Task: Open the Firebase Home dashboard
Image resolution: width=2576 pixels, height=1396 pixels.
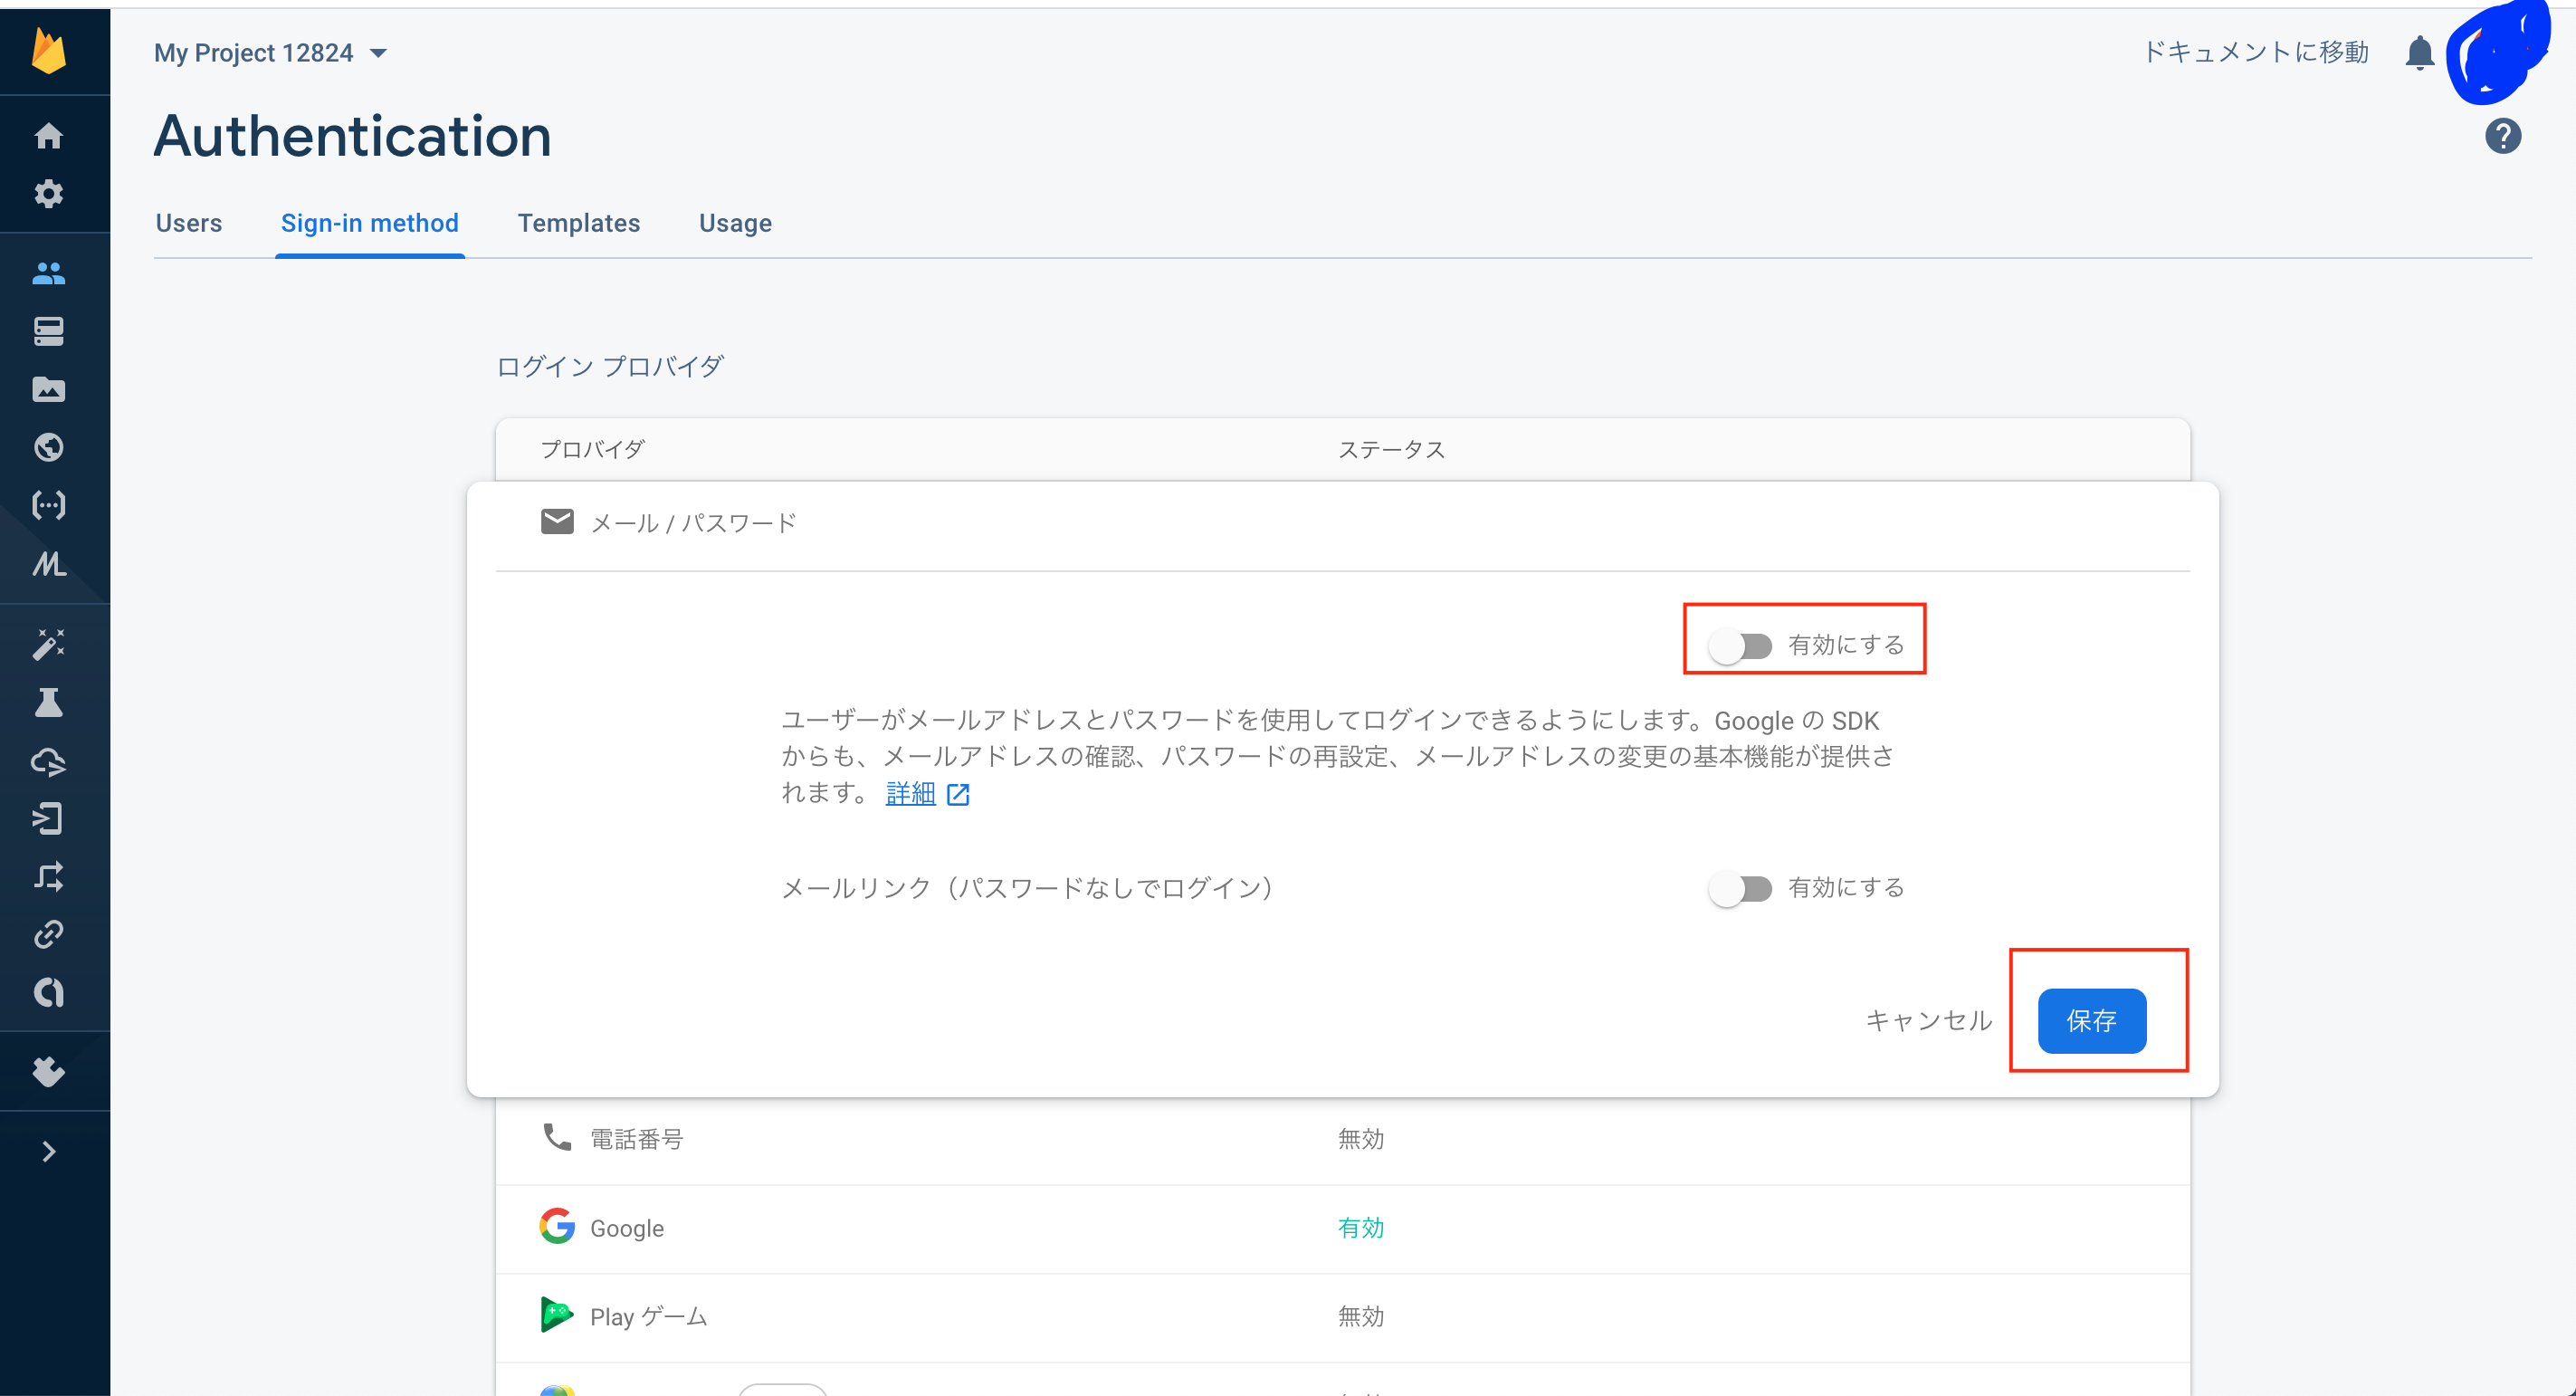Action: pyautogui.click(x=48, y=136)
